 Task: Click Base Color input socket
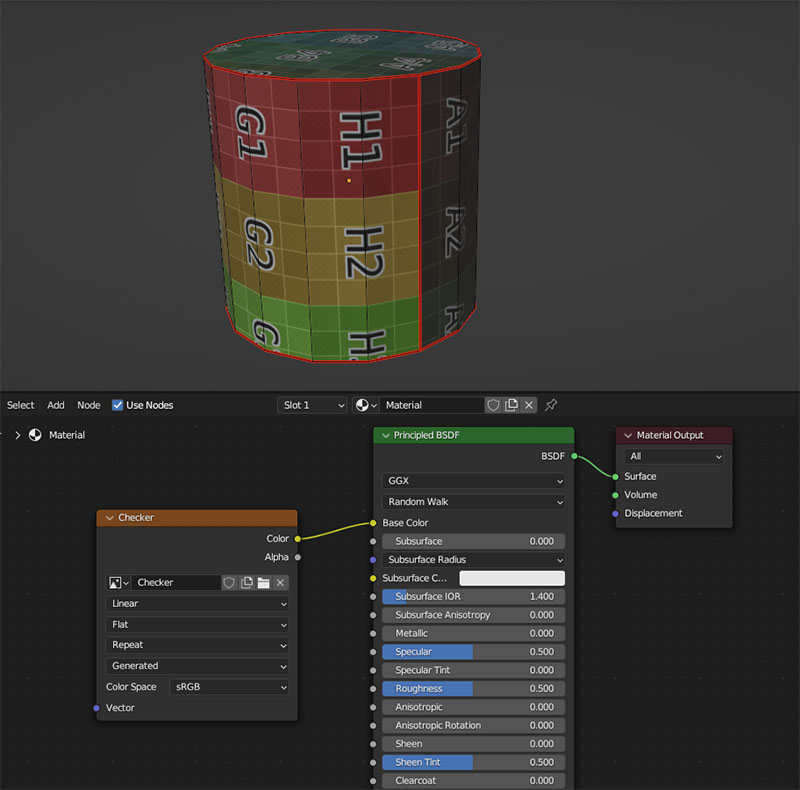tap(373, 523)
